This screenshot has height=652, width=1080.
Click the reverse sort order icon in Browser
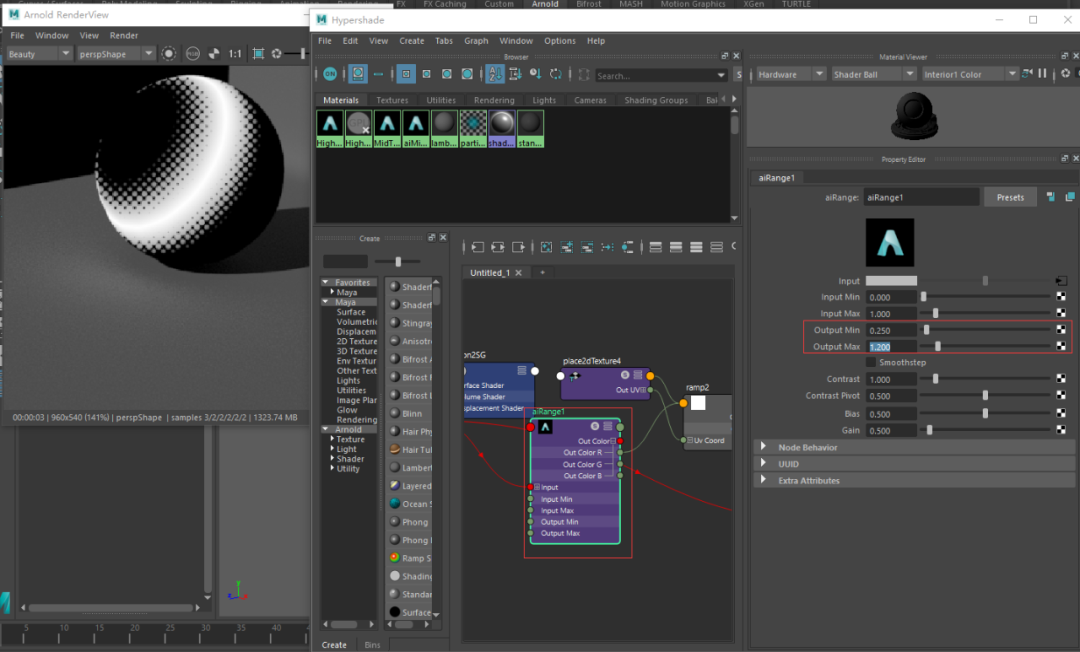pyautogui.click(x=555, y=74)
